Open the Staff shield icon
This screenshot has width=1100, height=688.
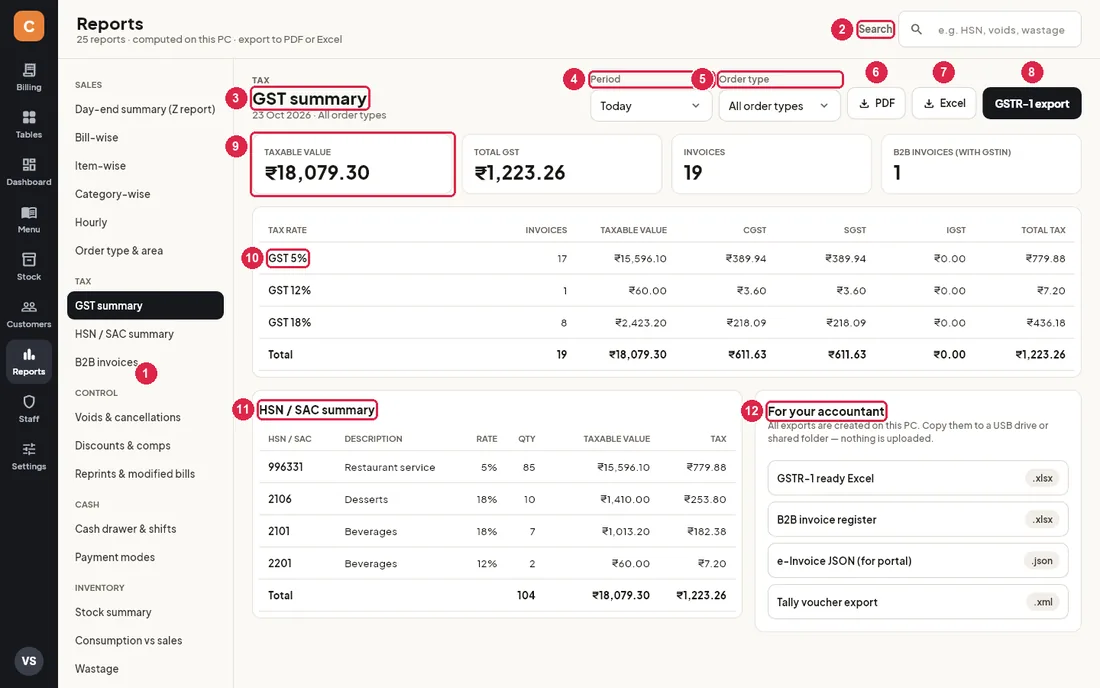pos(29,402)
